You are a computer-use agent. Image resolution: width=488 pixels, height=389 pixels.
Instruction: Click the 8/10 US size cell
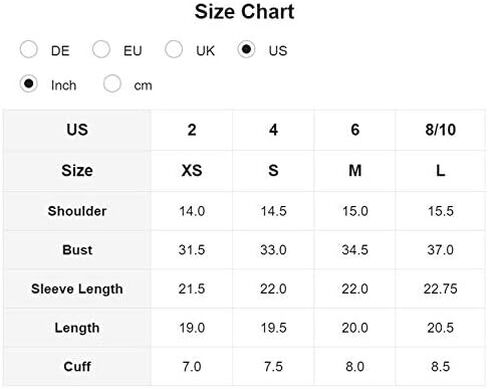(x=440, y=130)
